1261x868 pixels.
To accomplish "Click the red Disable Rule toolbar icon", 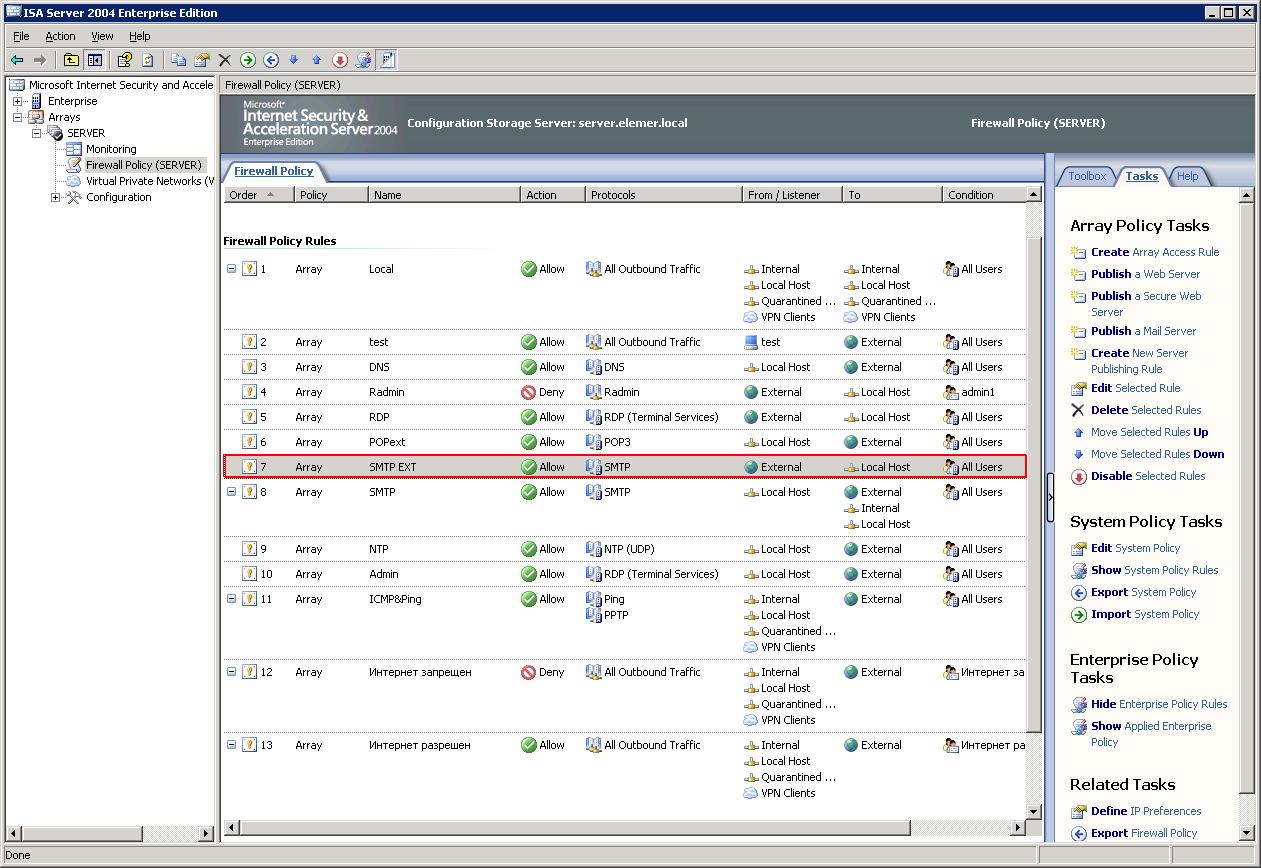I will tap(340, 60).
